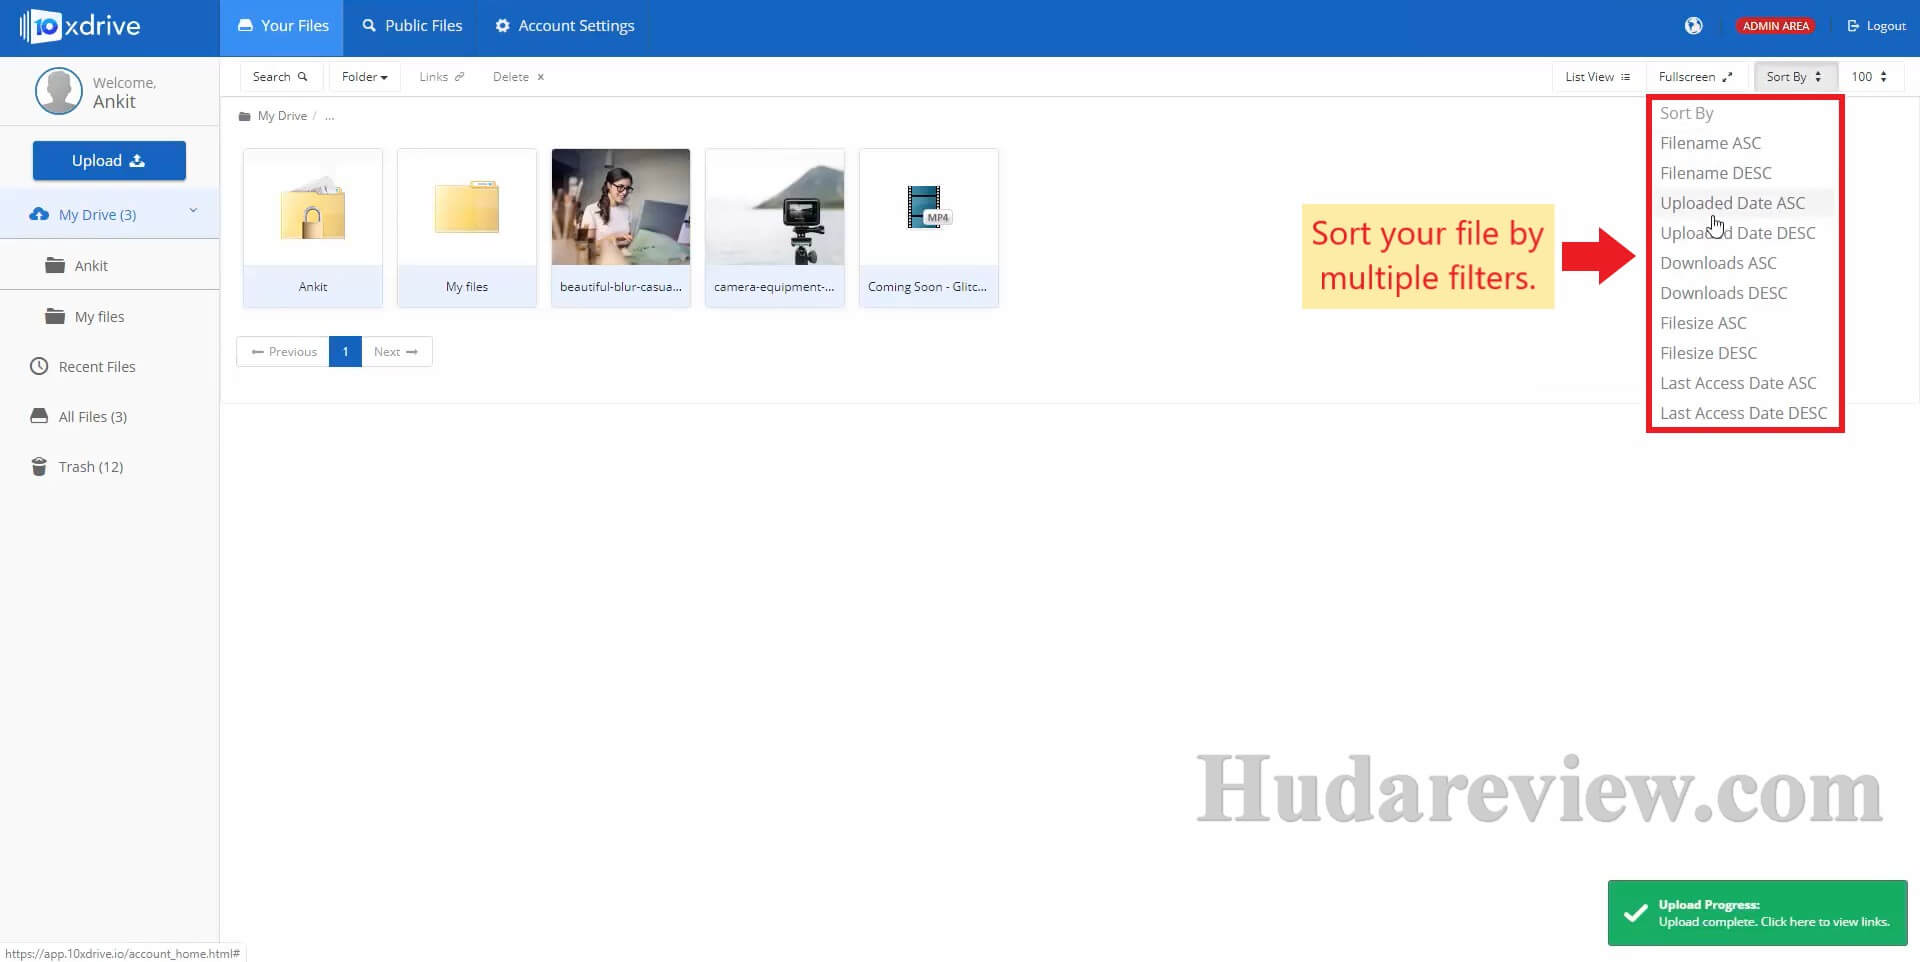Go to Next page
This screenshot has height=962, width=1920.
pyautogui.click(x=397, y=352)
